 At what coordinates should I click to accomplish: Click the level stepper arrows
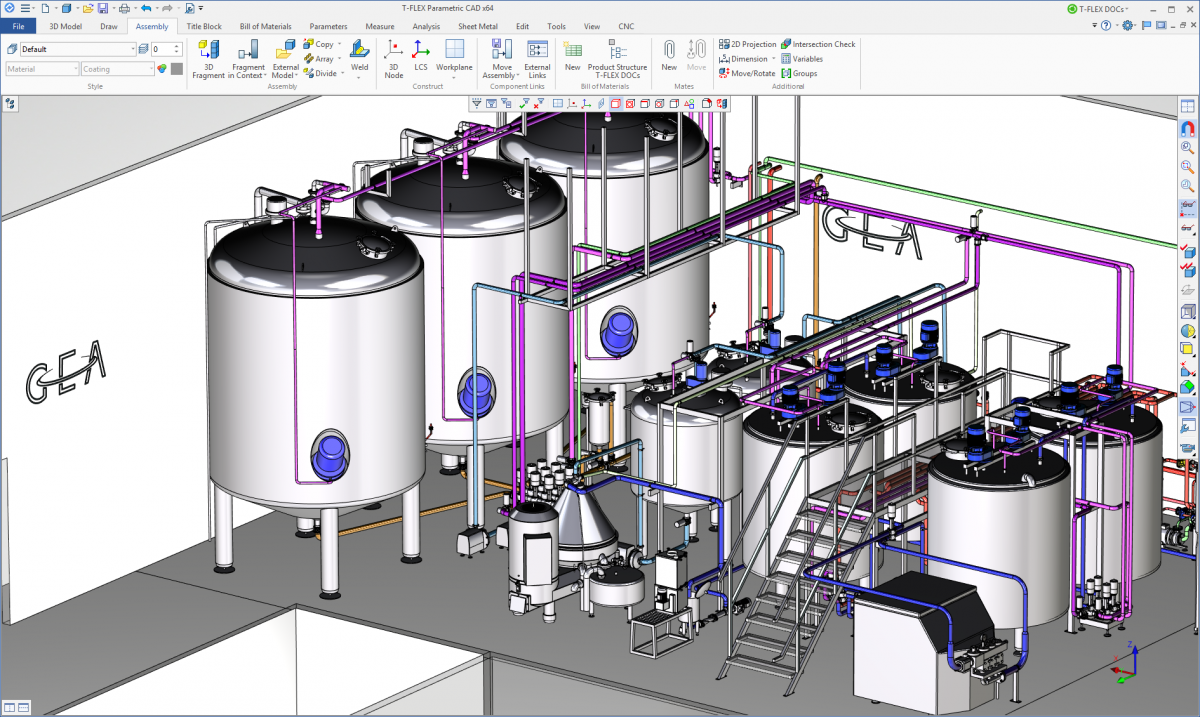(x=178, y=48)
